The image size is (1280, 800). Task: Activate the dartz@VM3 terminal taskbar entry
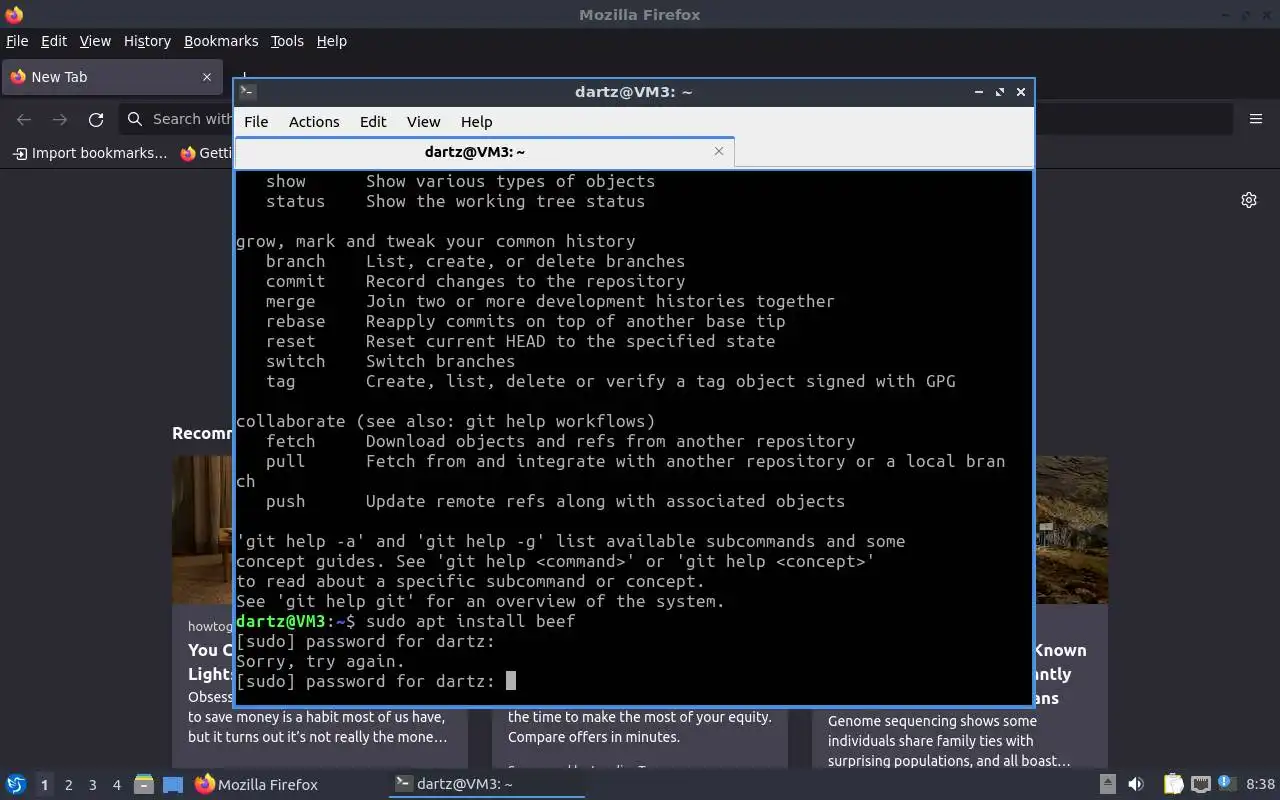pos(487,785)
